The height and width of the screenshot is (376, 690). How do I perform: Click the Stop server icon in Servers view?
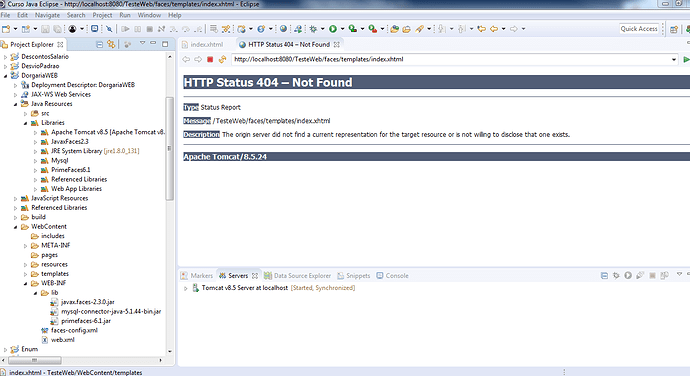tap(652, 276)
